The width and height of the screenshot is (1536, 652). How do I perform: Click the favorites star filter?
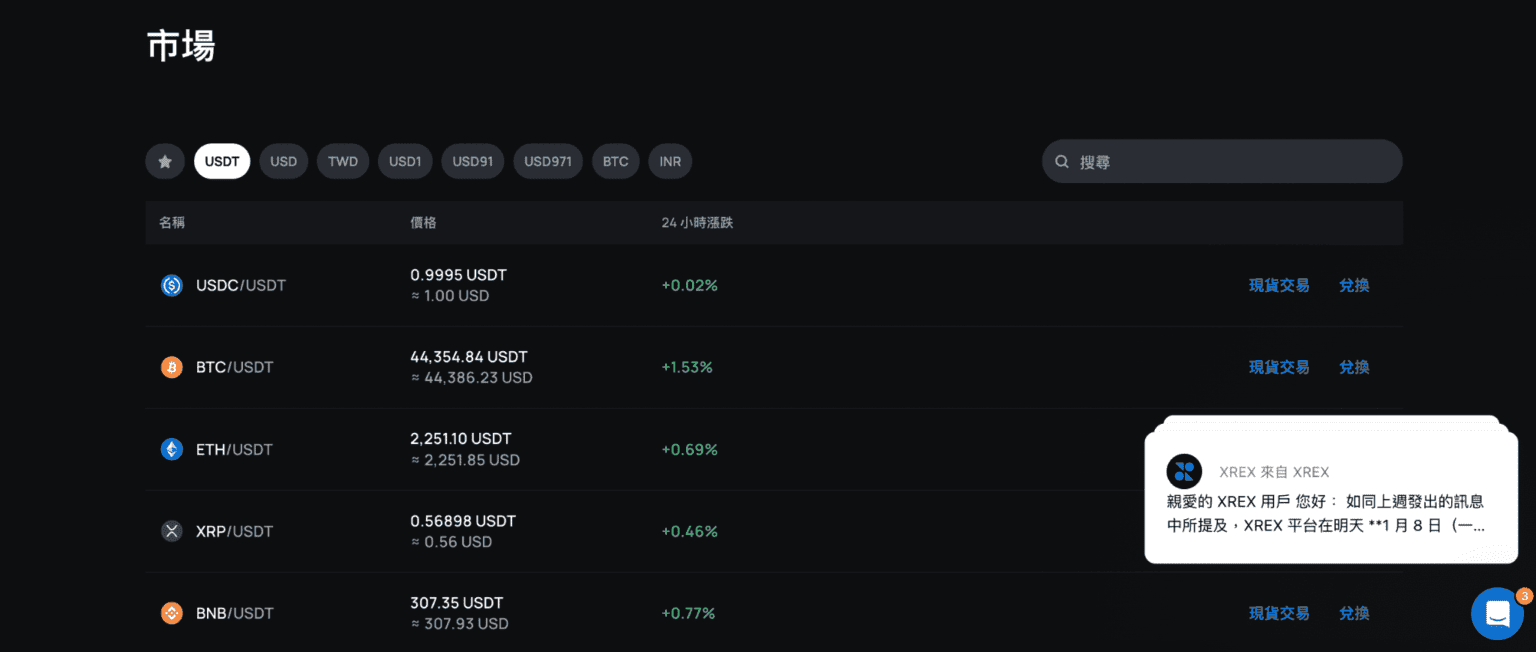tap(165, 161)
